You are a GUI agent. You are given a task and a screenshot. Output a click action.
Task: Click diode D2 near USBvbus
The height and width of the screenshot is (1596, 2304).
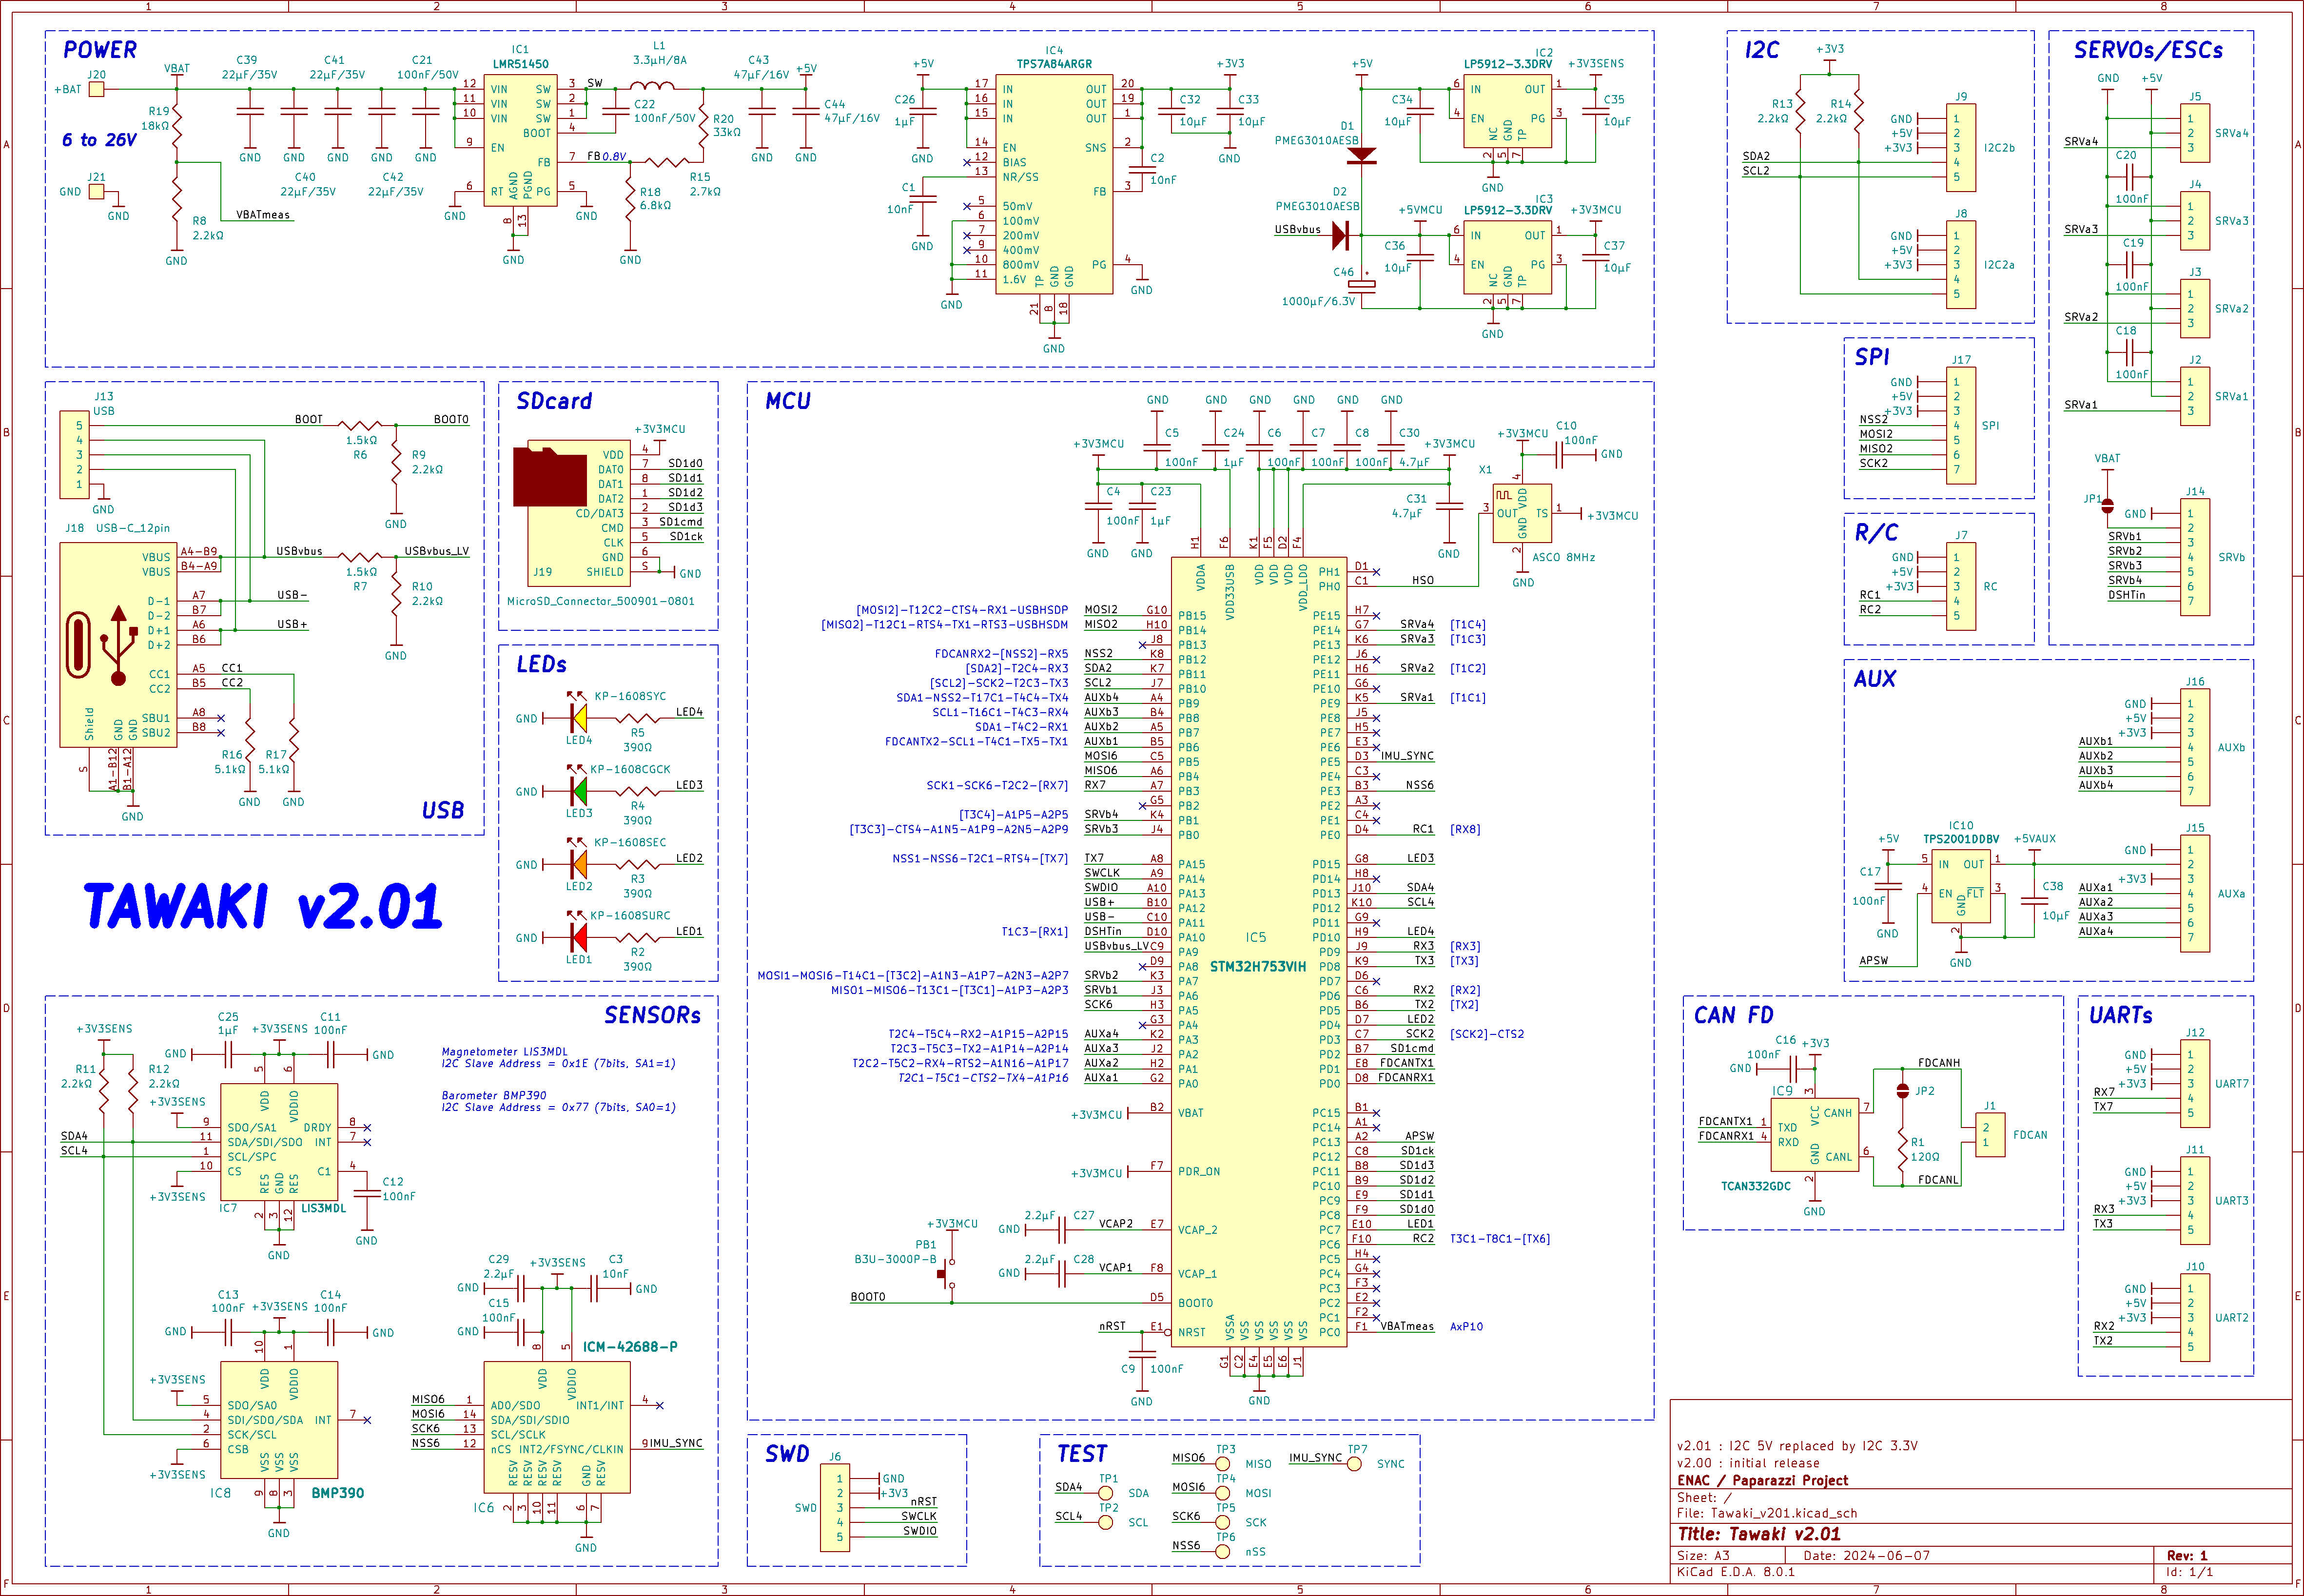(x=1341, y=236)
